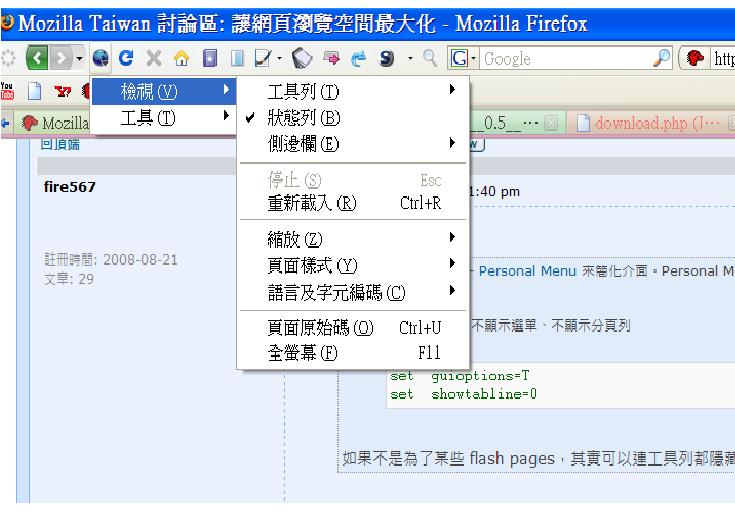
Task: Click the 回頂端 link
Action: [x=60, y=144]
